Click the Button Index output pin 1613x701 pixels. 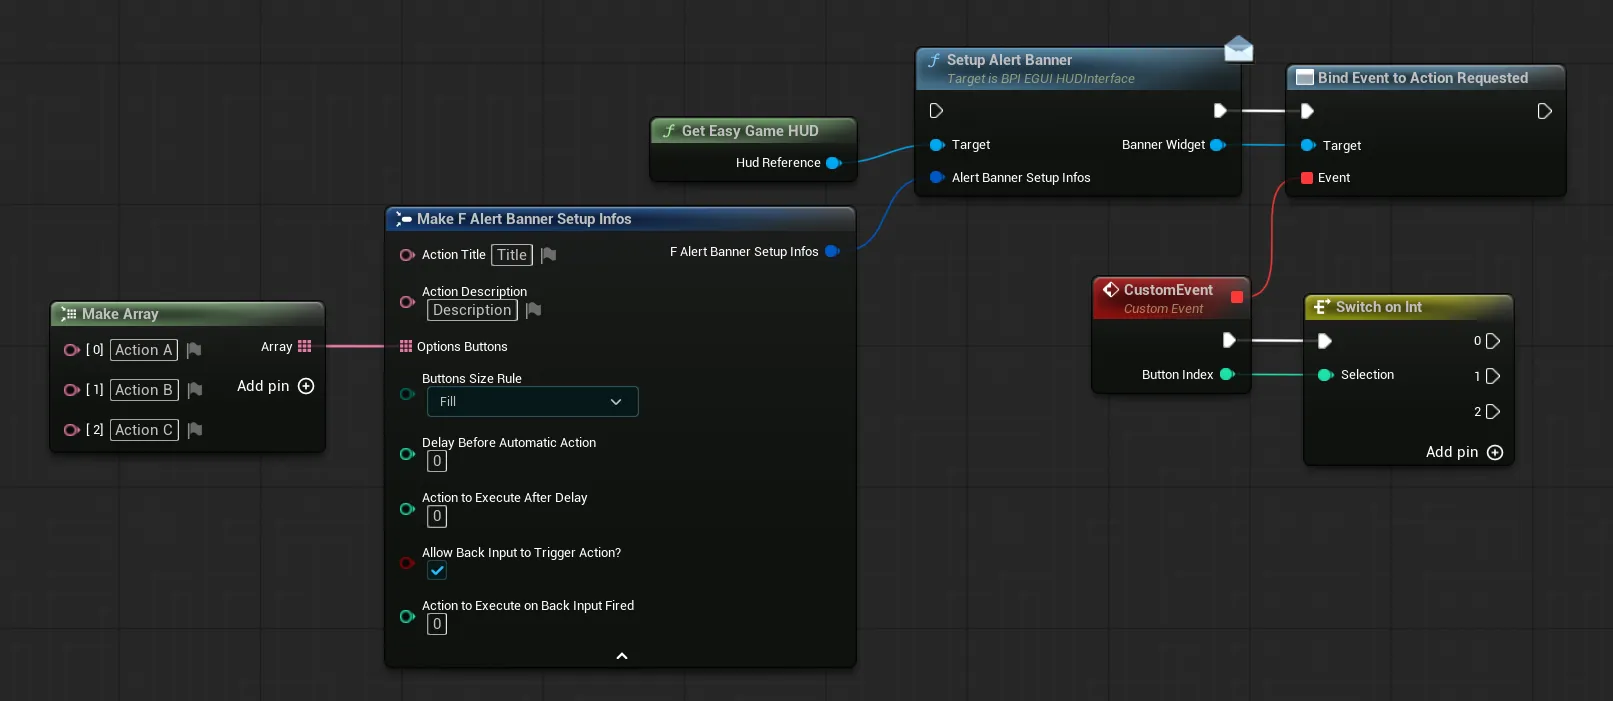pyautogui.click(x=1227, y=375)
